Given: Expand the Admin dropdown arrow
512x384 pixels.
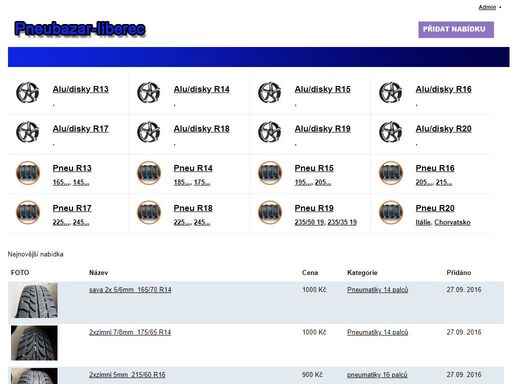Looking at the screenshot, I should (500, 7).
